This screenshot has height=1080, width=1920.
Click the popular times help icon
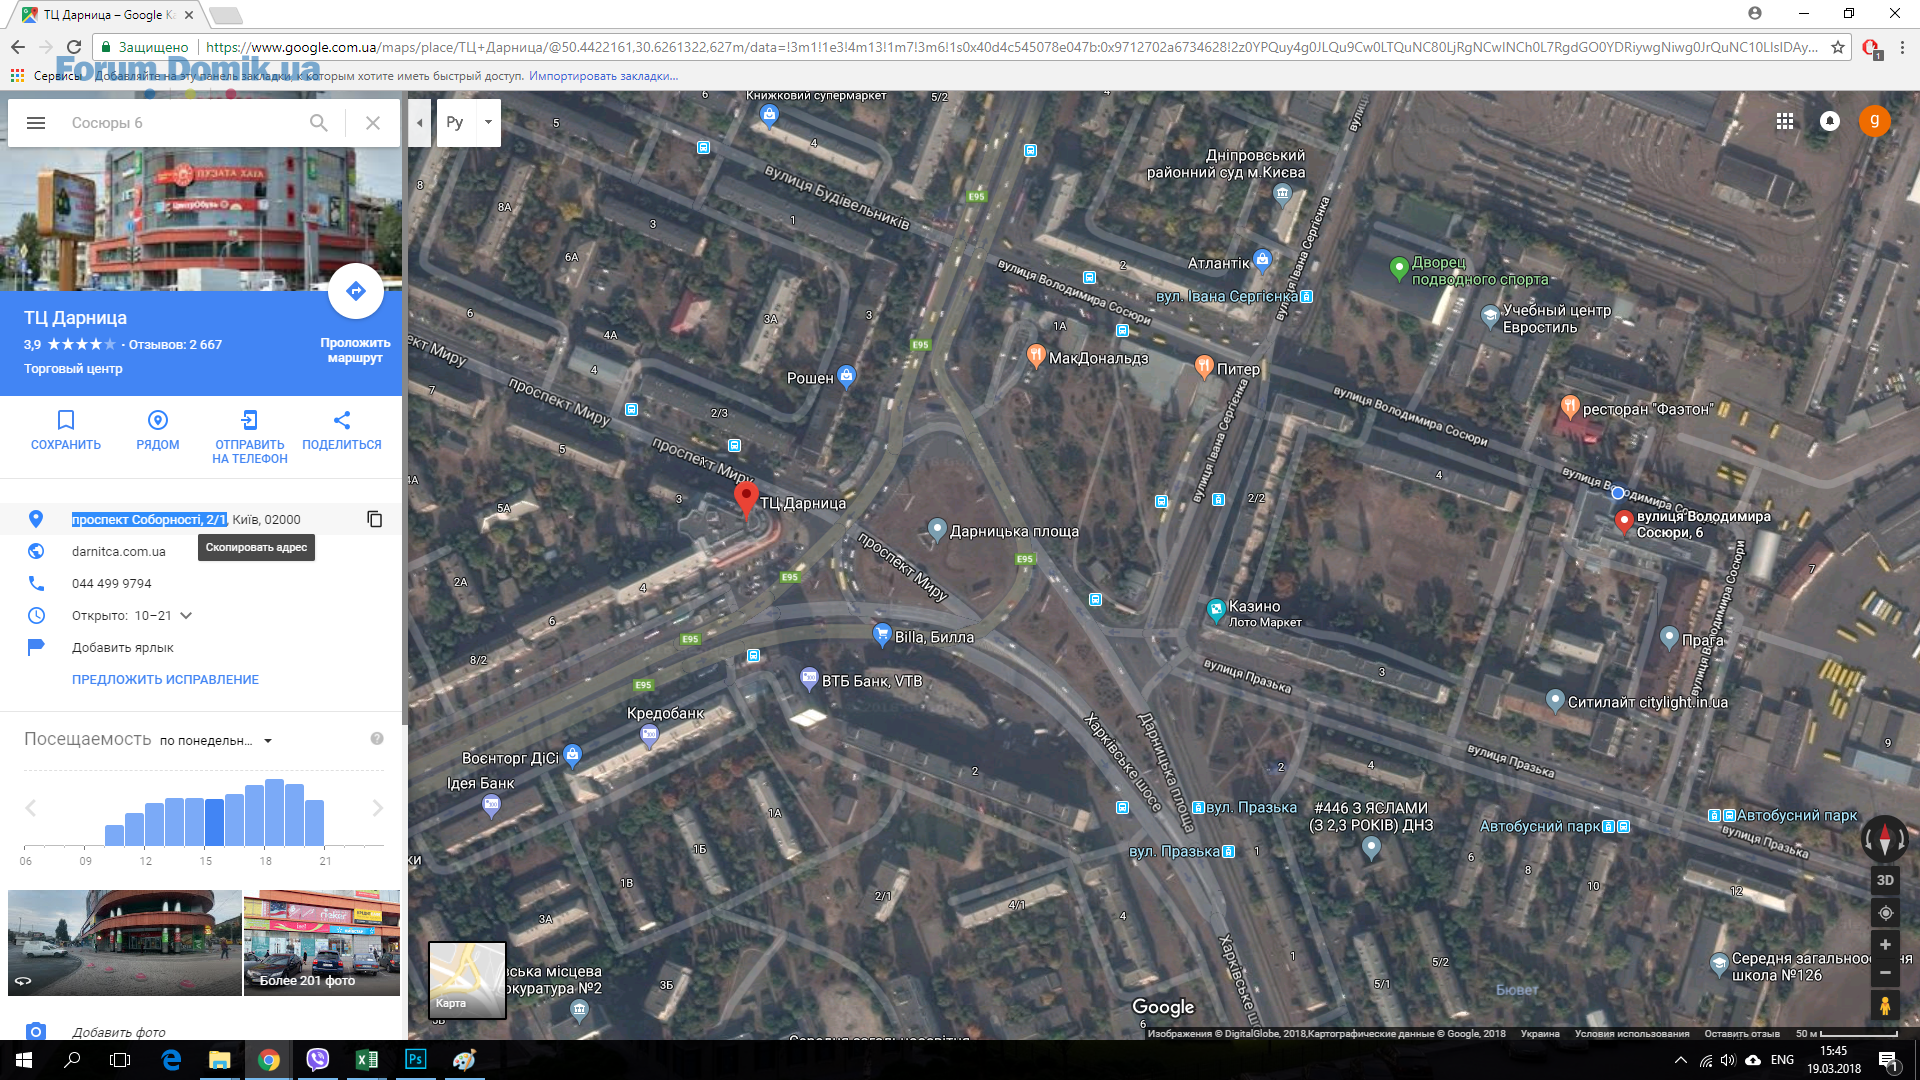point(377,739)
